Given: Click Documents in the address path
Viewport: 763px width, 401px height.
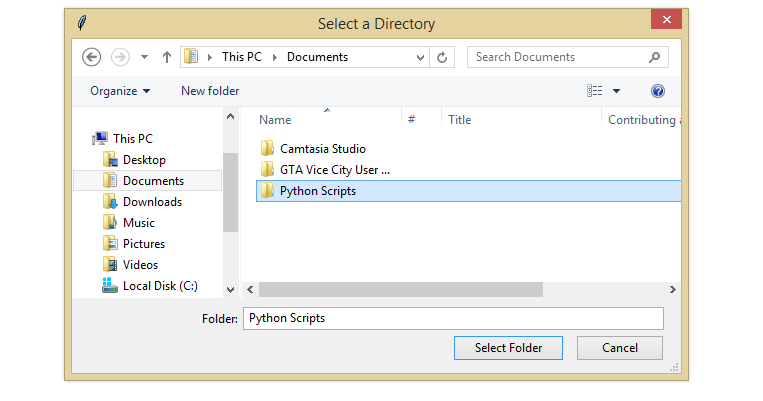Looking at the screenshot, I should tap(317, 57).
